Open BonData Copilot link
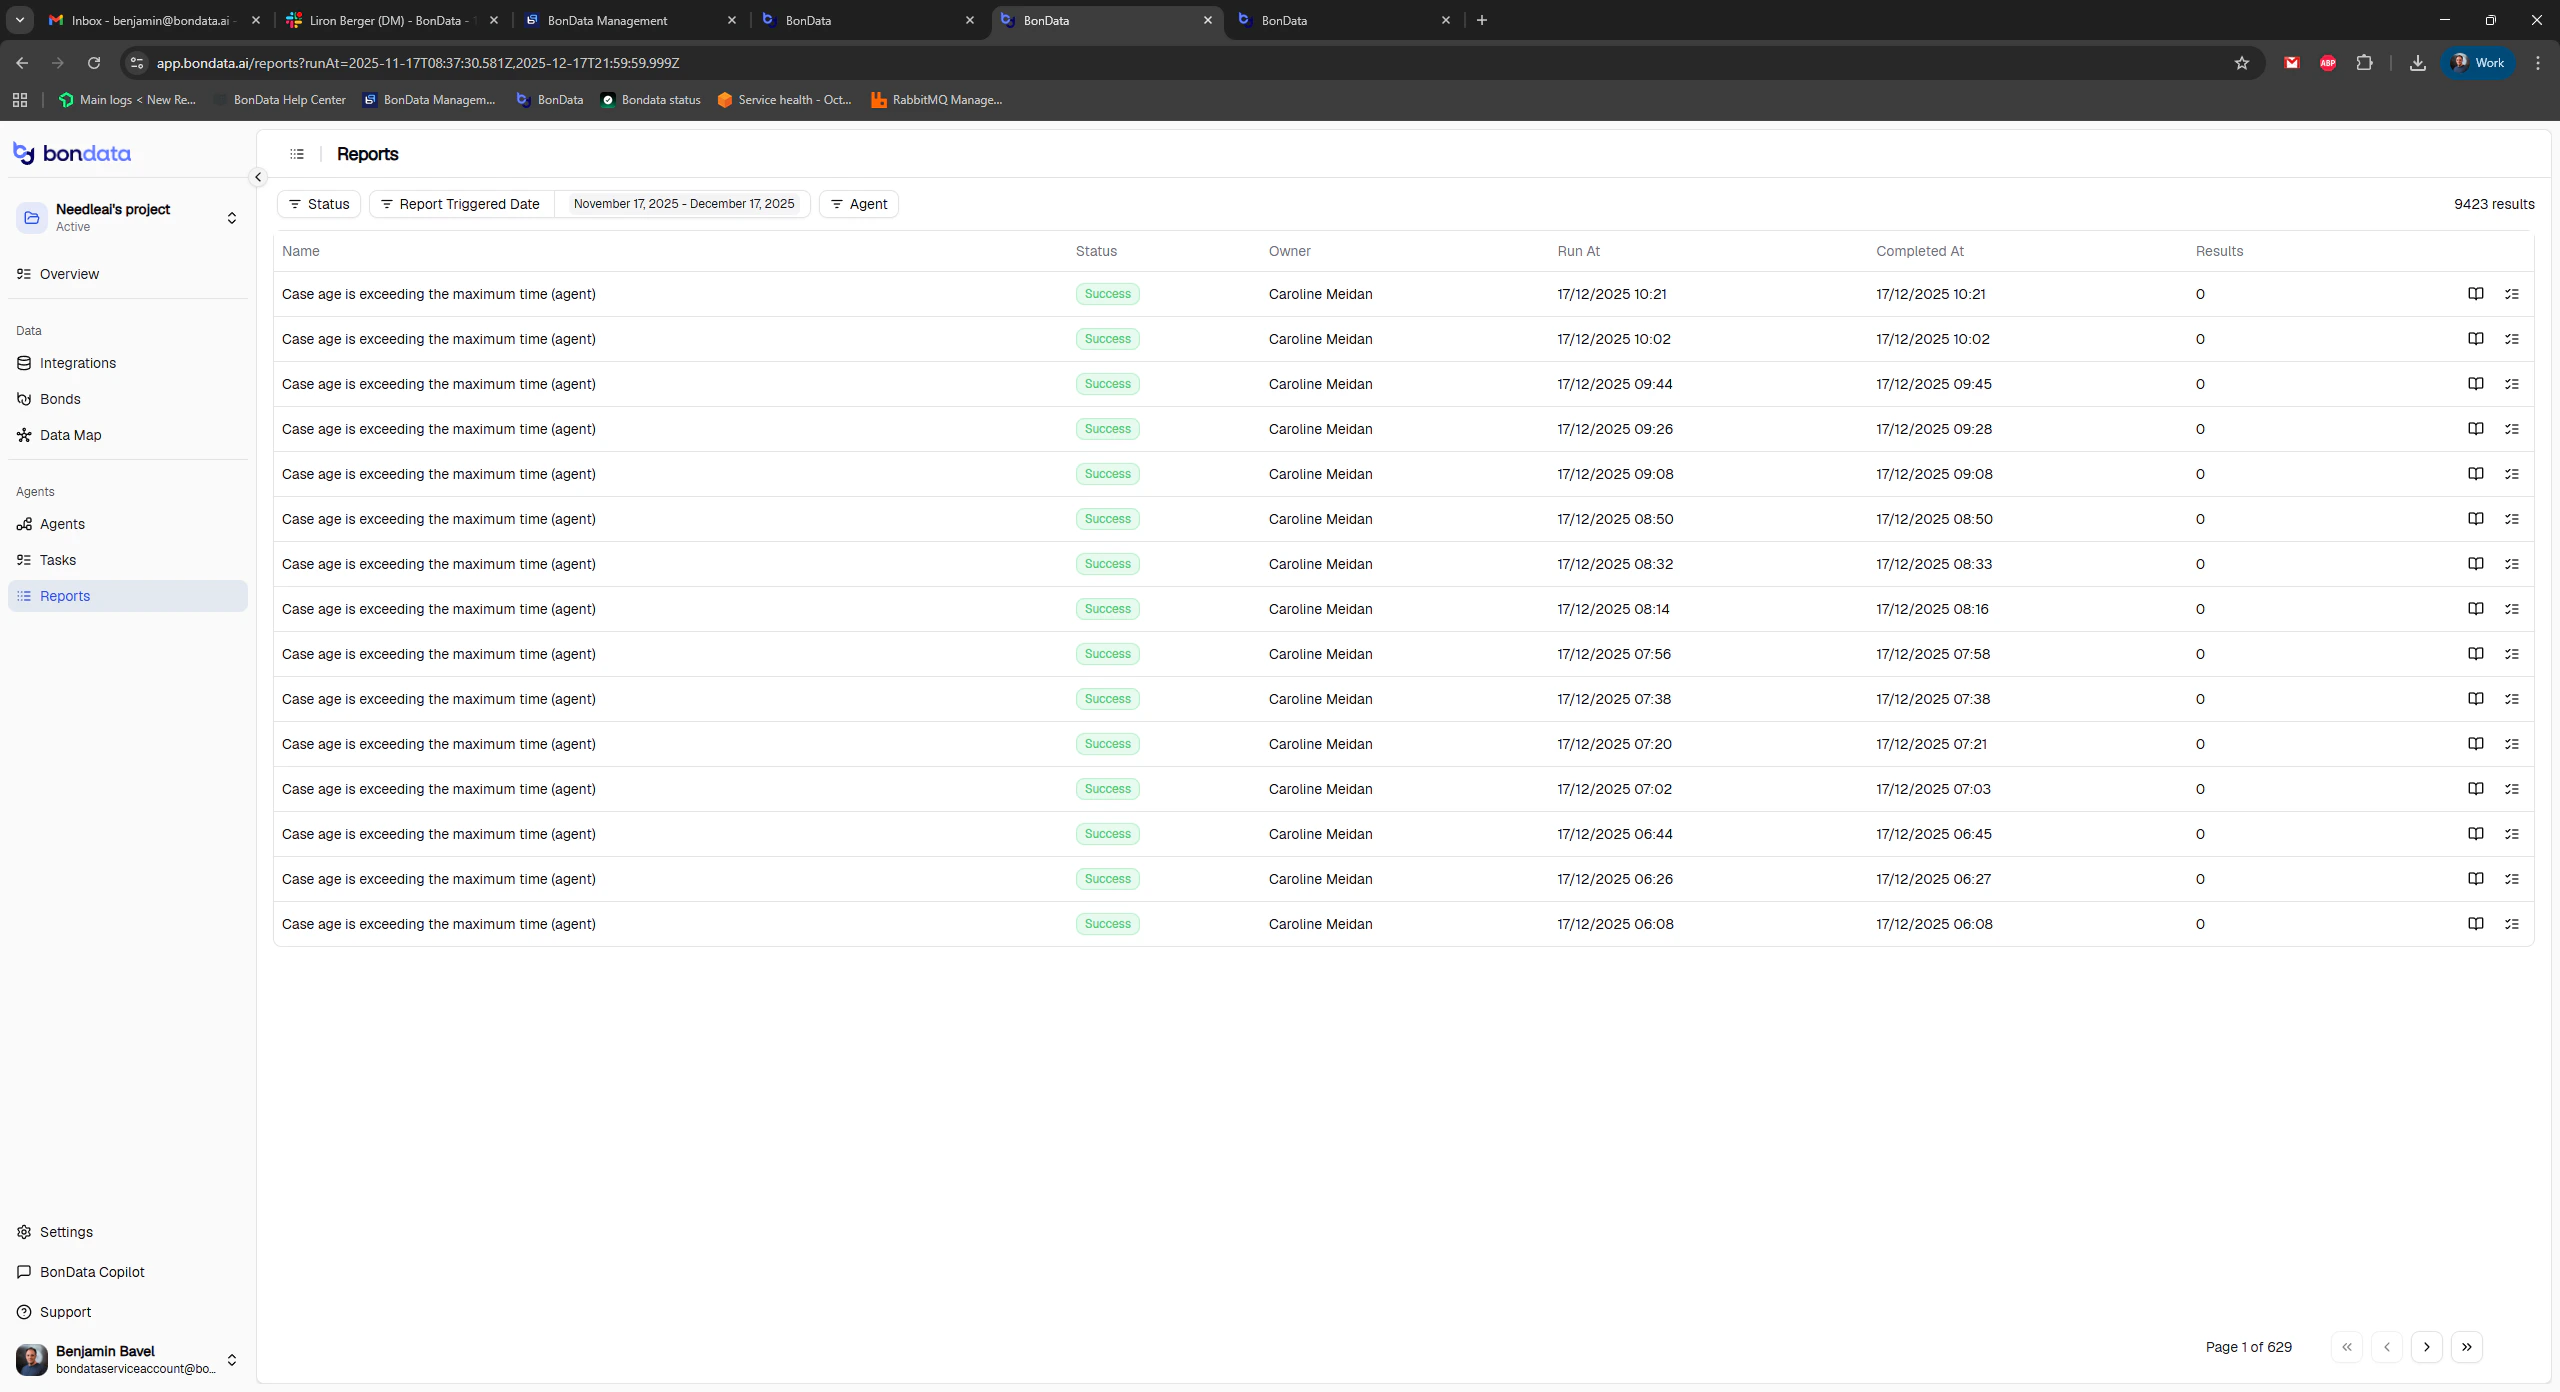This screenshot has width=2560, height=1392. (x=92, y=1272)
